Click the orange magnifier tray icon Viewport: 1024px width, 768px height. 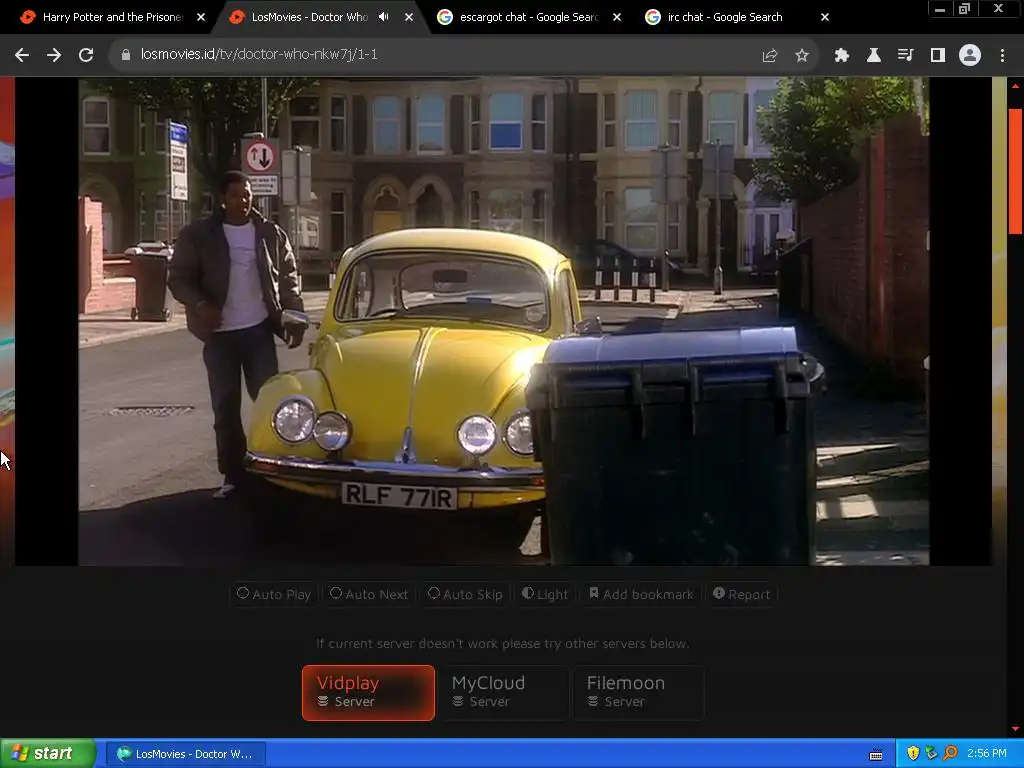tap(950, 754)
